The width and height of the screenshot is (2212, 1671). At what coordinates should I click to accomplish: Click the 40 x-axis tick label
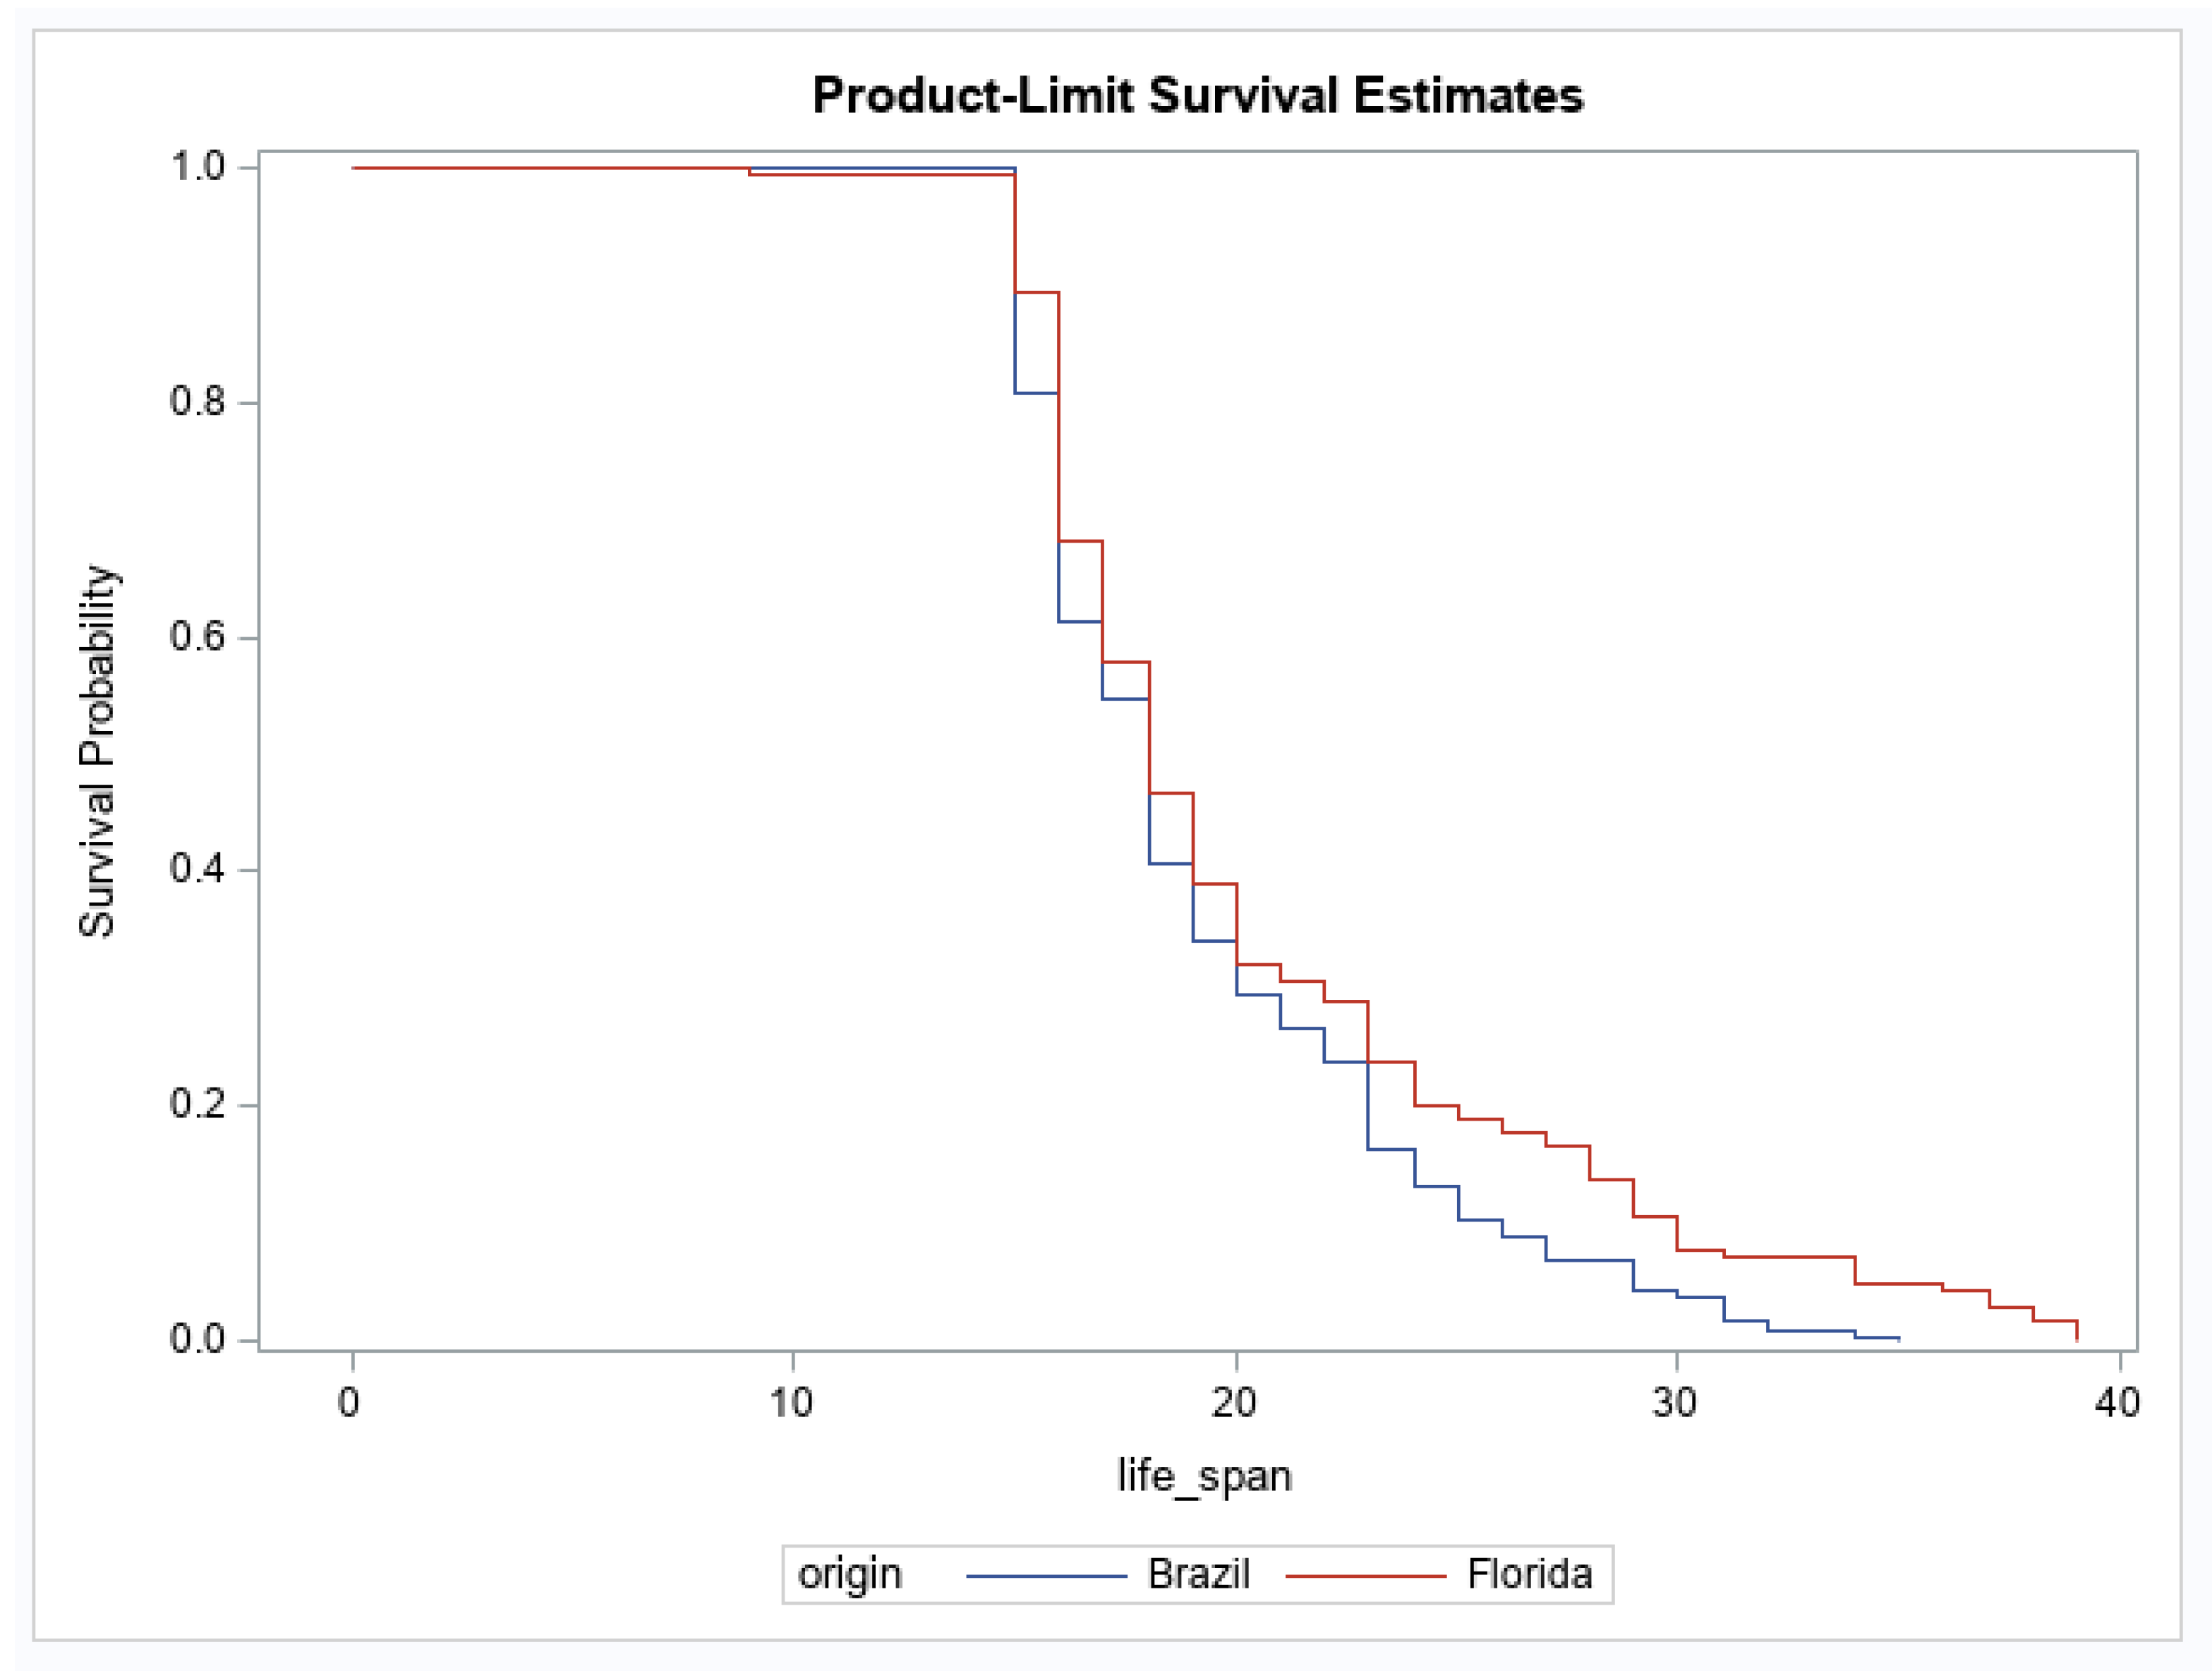pos(2118,1403)
